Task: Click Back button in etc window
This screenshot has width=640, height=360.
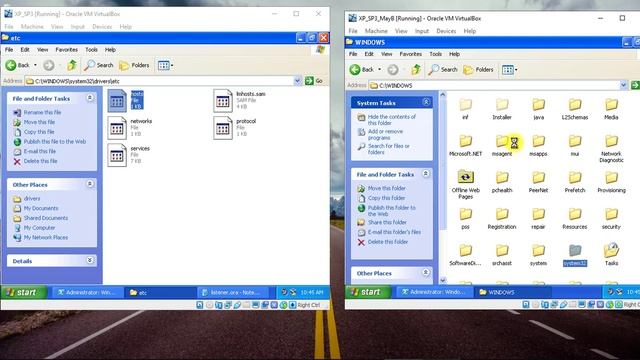Action: pos(18,65)
